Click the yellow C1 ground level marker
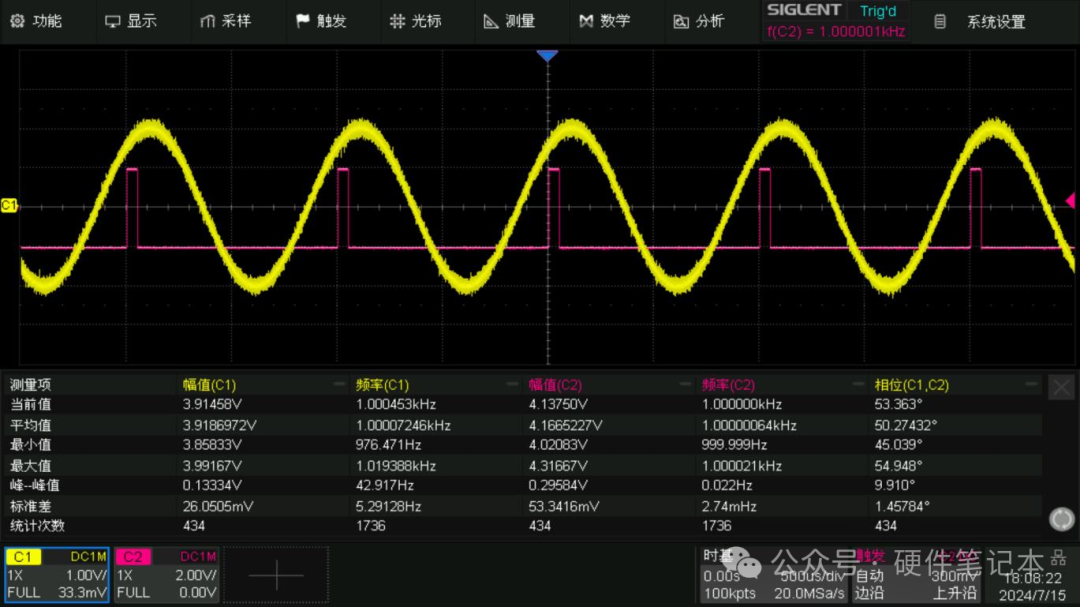The height and width of the screenshot is (607, 1080). click(x=9, y=205)
